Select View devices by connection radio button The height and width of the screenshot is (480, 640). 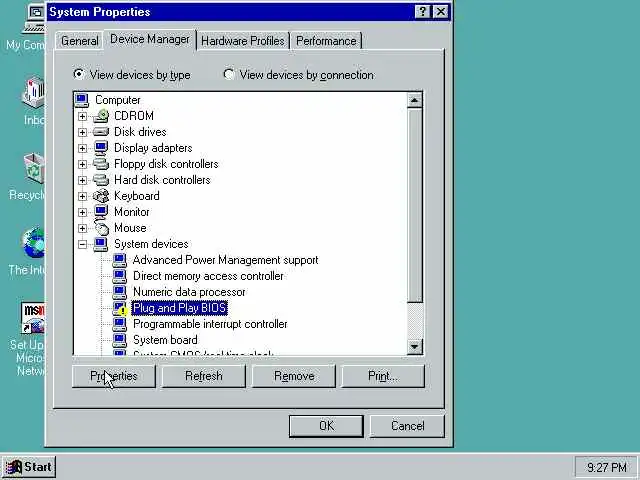(x=229, y=74)
